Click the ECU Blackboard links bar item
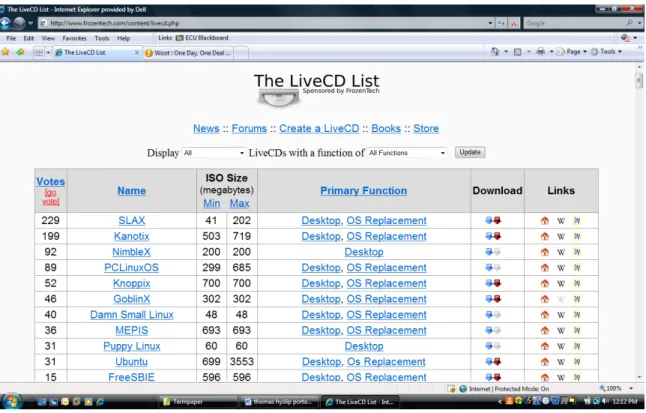 202,38
